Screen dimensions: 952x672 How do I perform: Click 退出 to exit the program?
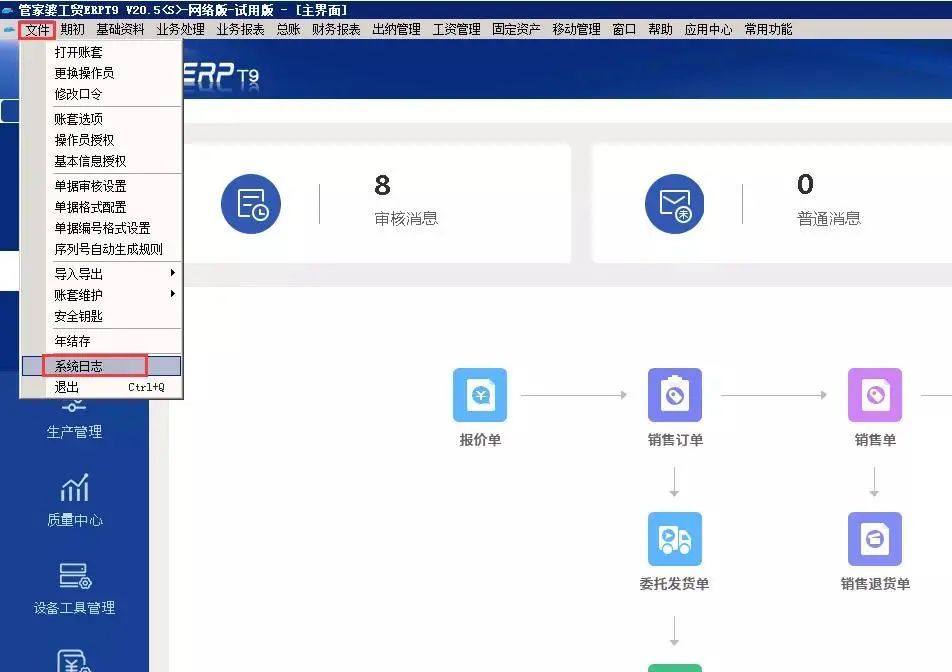tap(67, 387)
